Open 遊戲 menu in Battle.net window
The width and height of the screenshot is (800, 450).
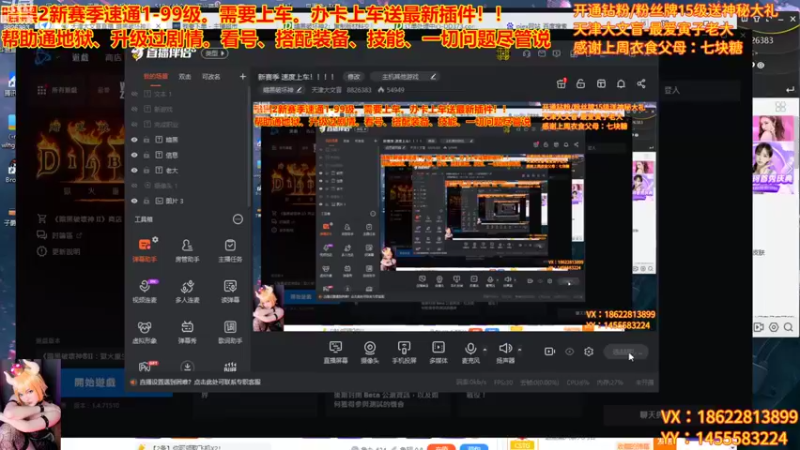tap(80, 58)
